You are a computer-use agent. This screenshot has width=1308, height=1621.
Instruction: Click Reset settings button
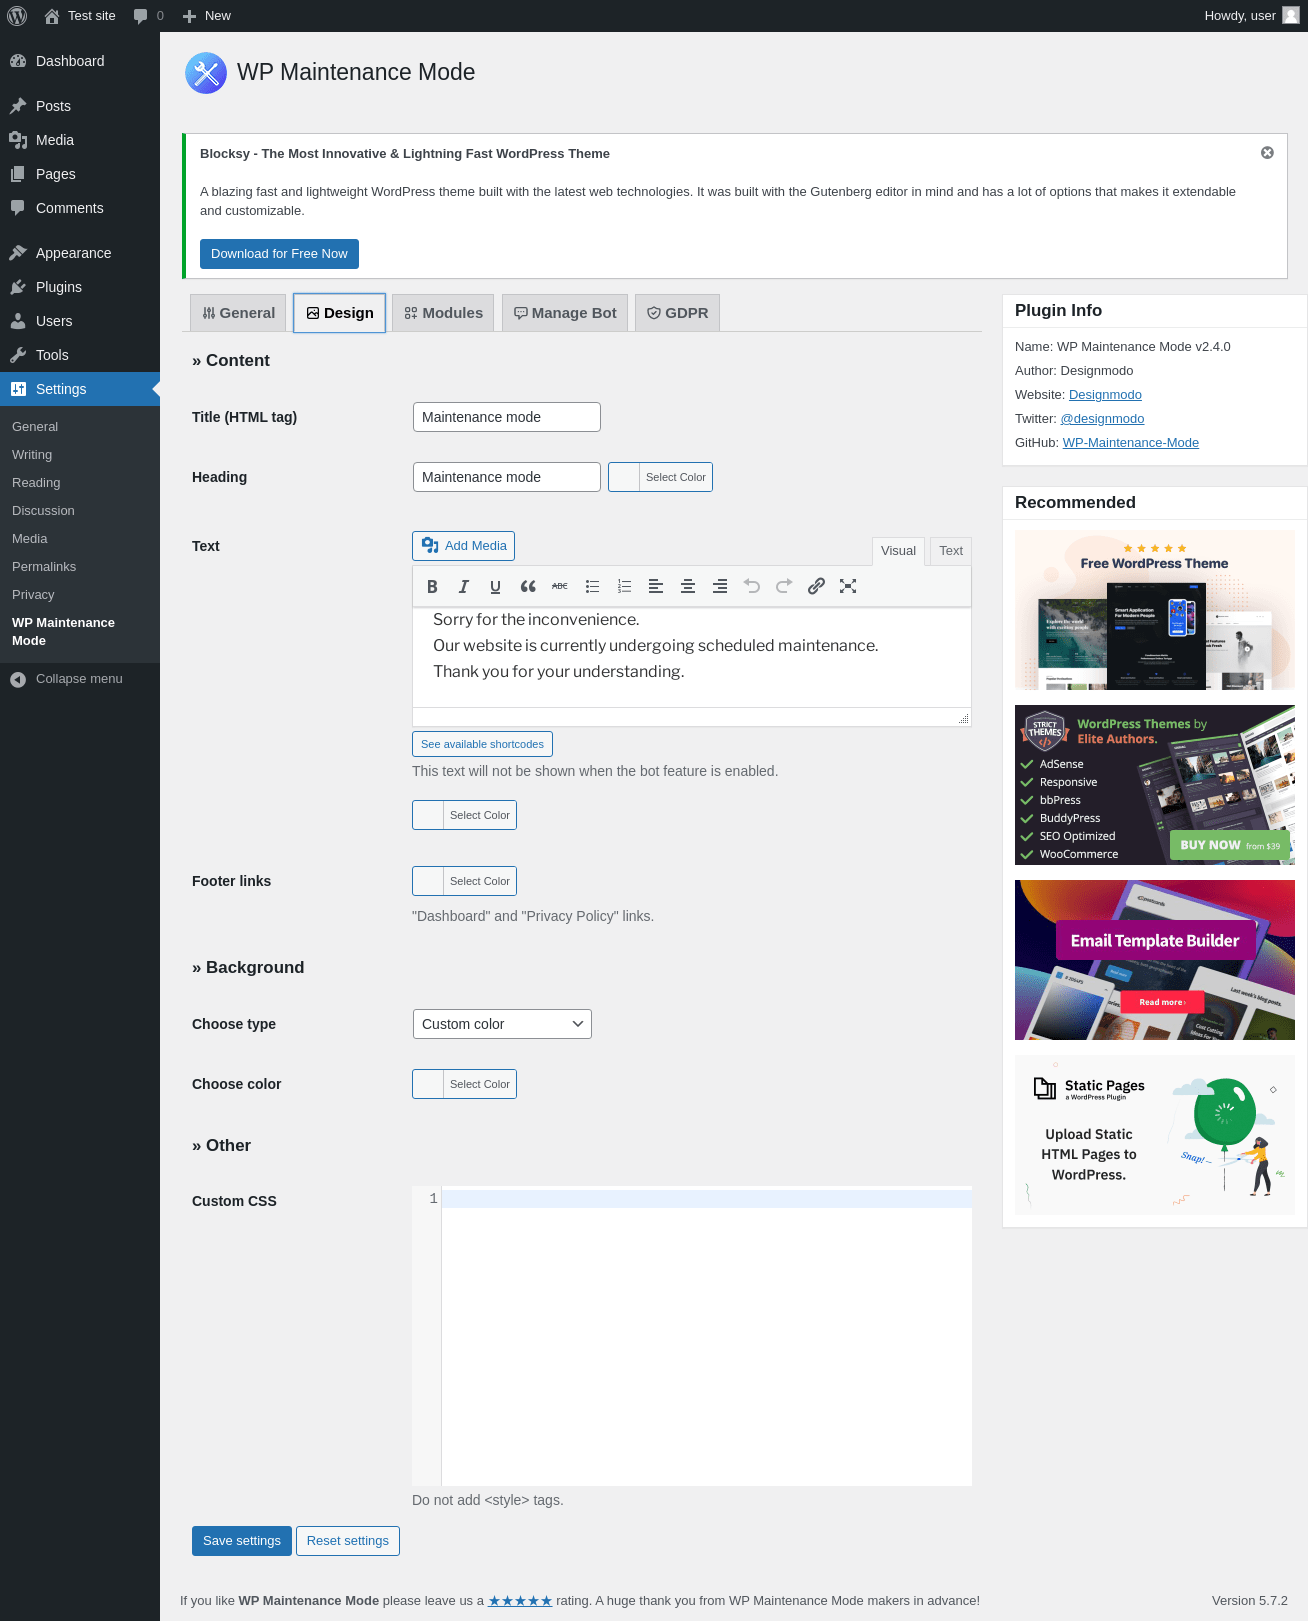[348, 1541]
